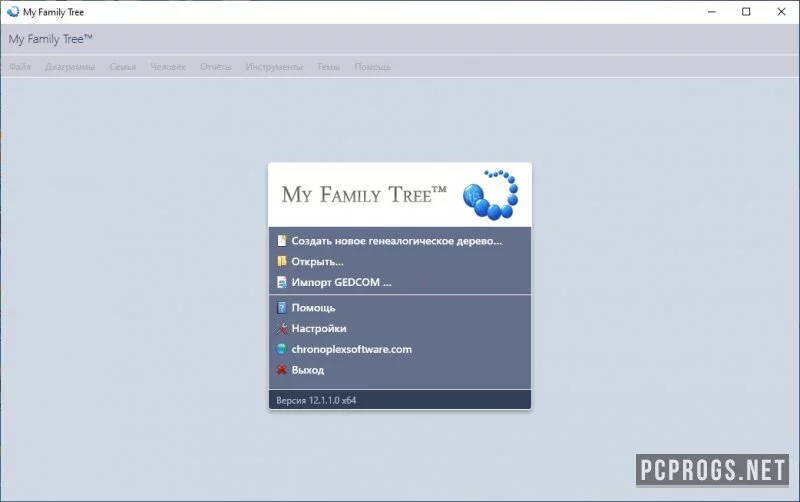Open the Отчёты menu

coord(215,67)
